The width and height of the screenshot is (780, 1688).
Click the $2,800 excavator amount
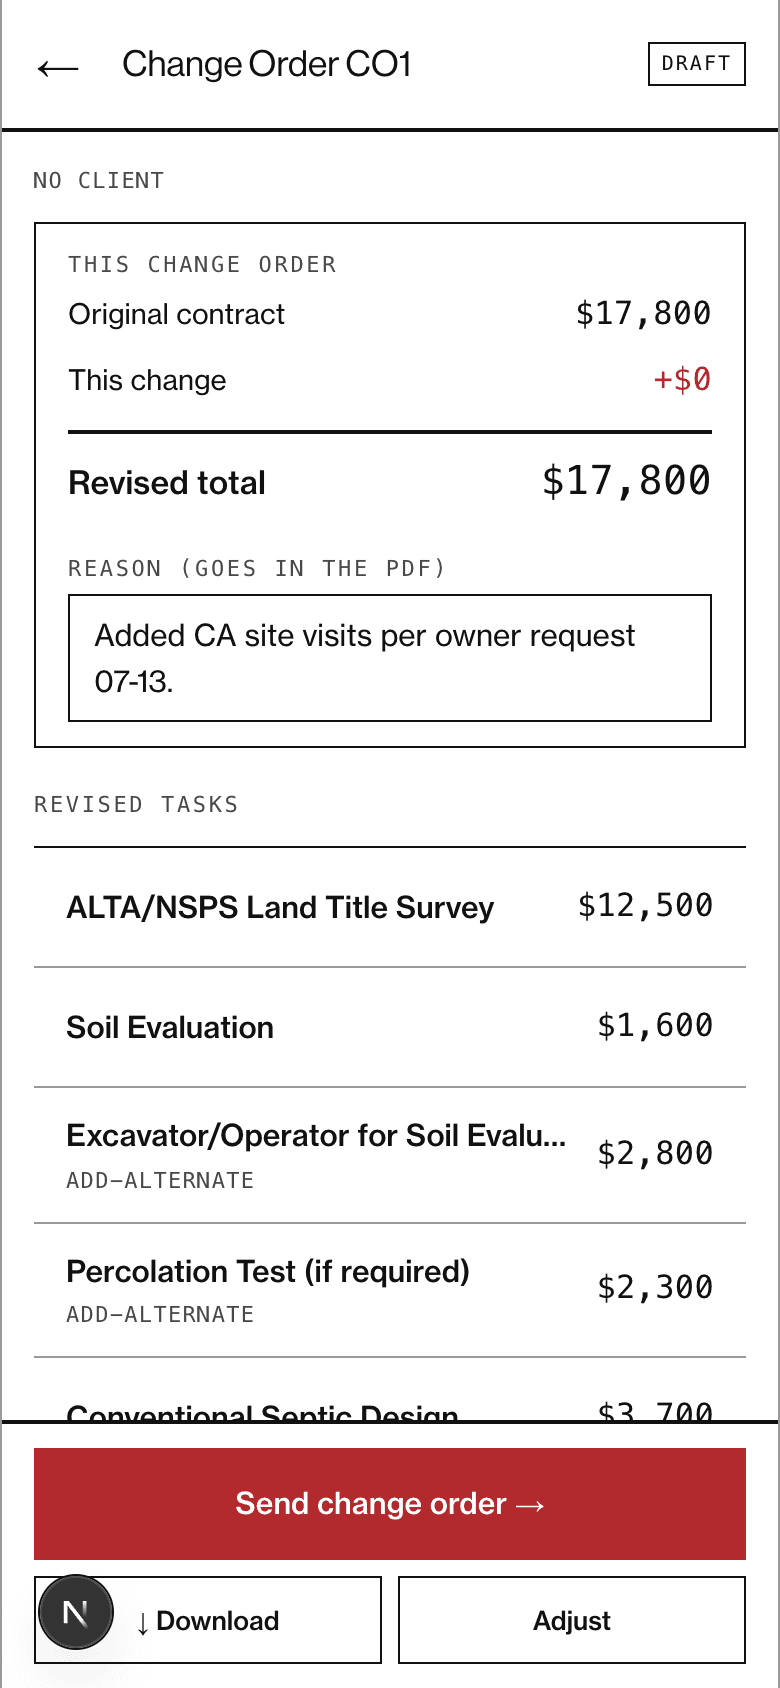655,1154
